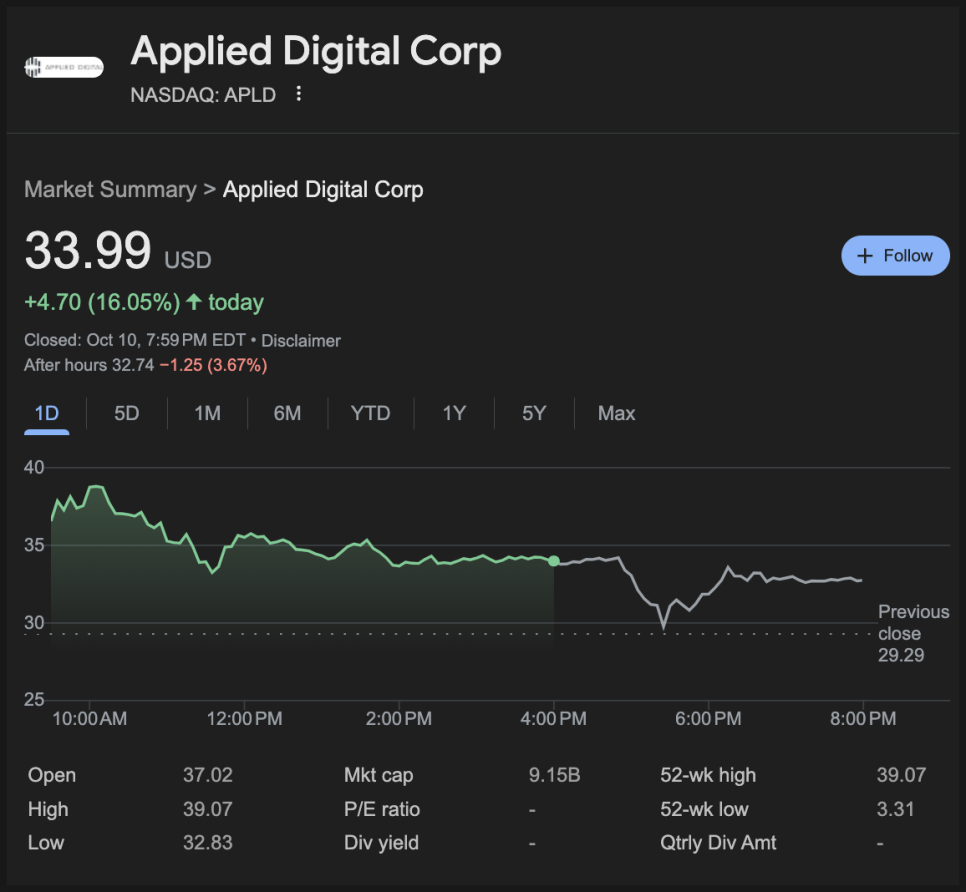Switch to the 1M chart range
The height and width of the screenshot is (892, 966).
207,414
